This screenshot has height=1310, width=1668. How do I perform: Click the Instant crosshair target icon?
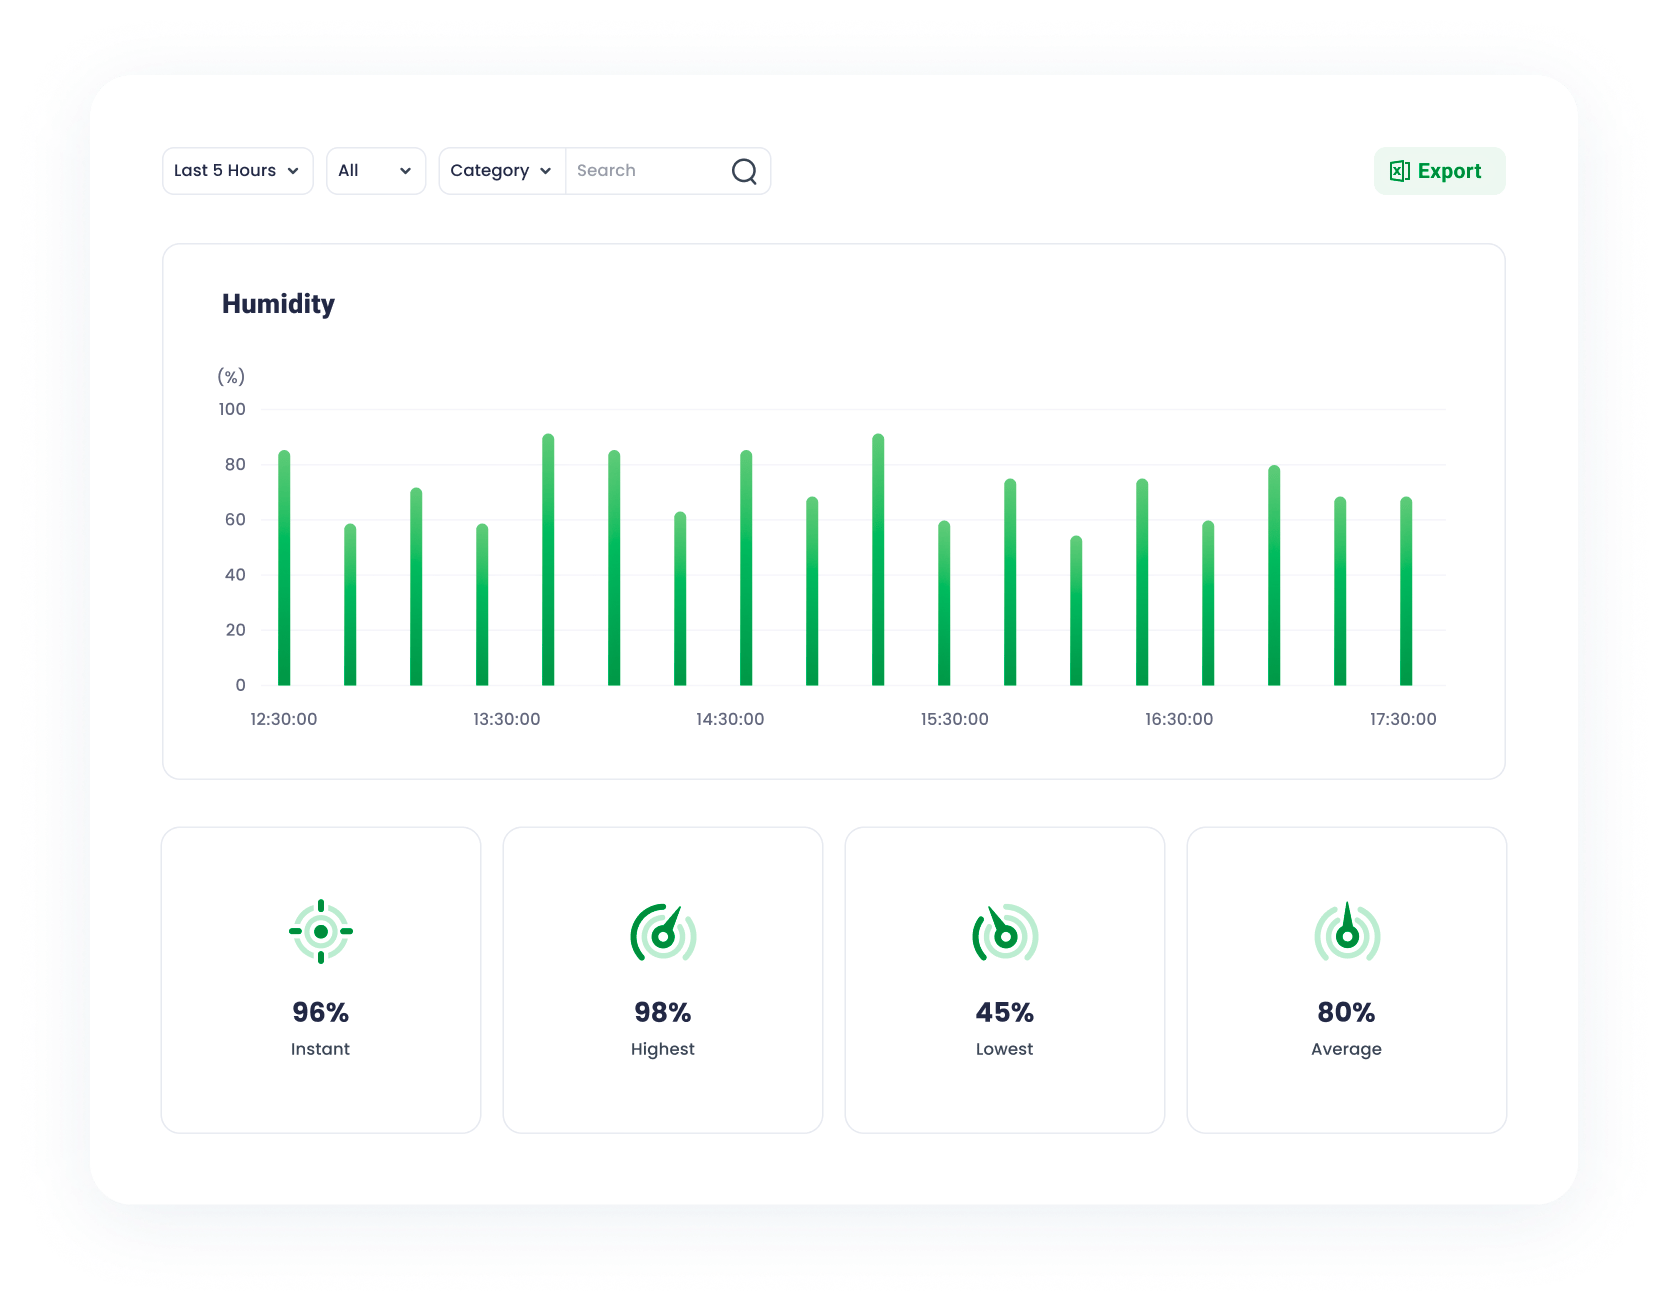321,932
